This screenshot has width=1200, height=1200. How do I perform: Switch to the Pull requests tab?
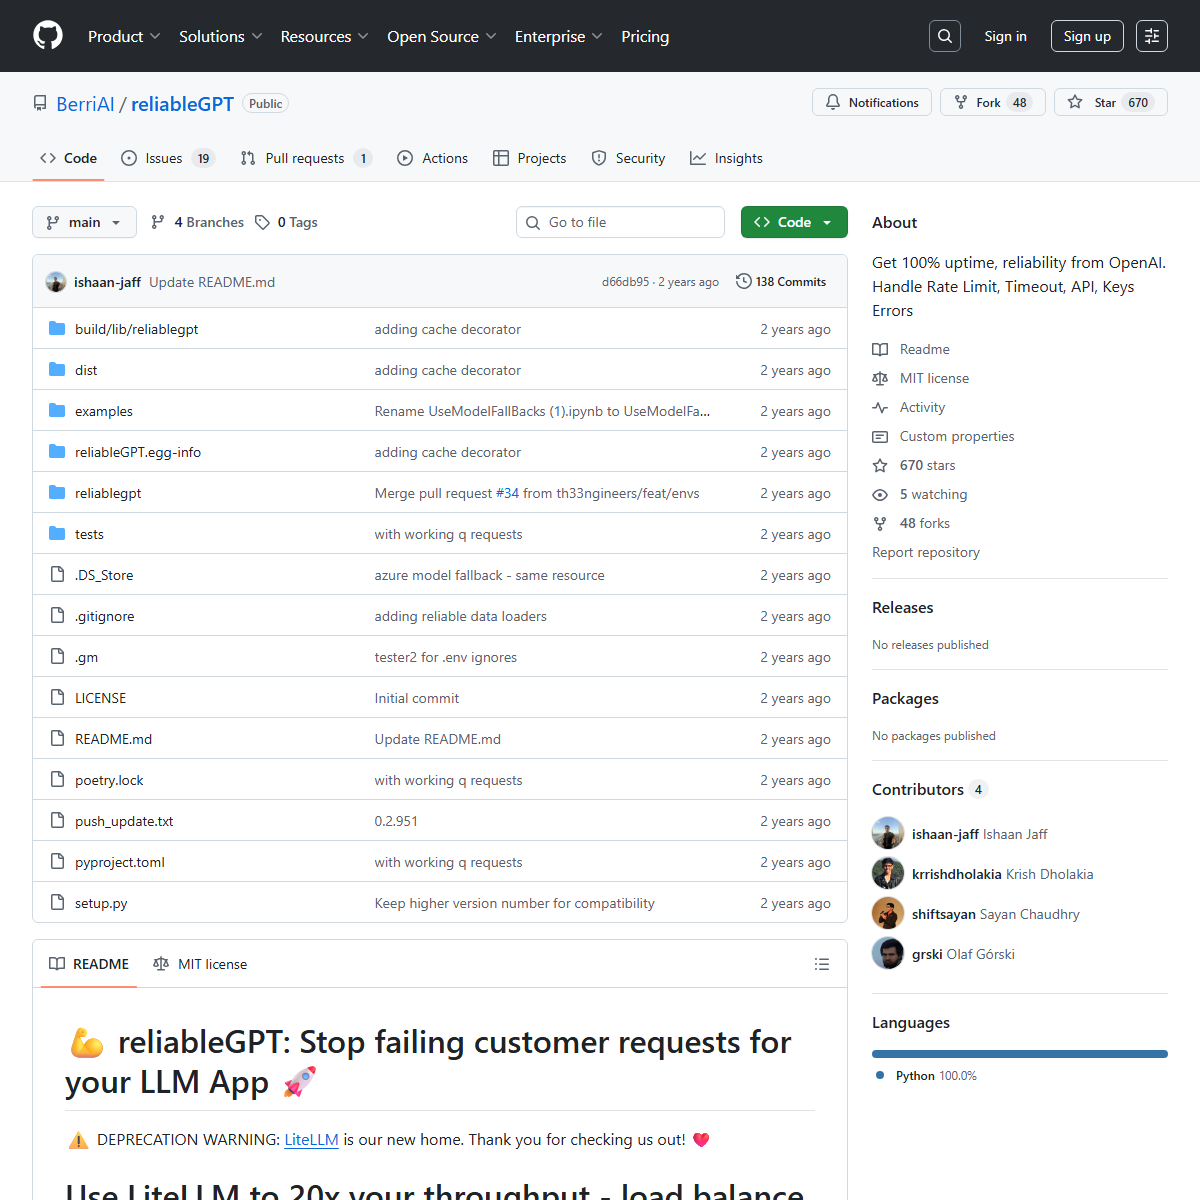pyautogui.click(x=306, y=158)
